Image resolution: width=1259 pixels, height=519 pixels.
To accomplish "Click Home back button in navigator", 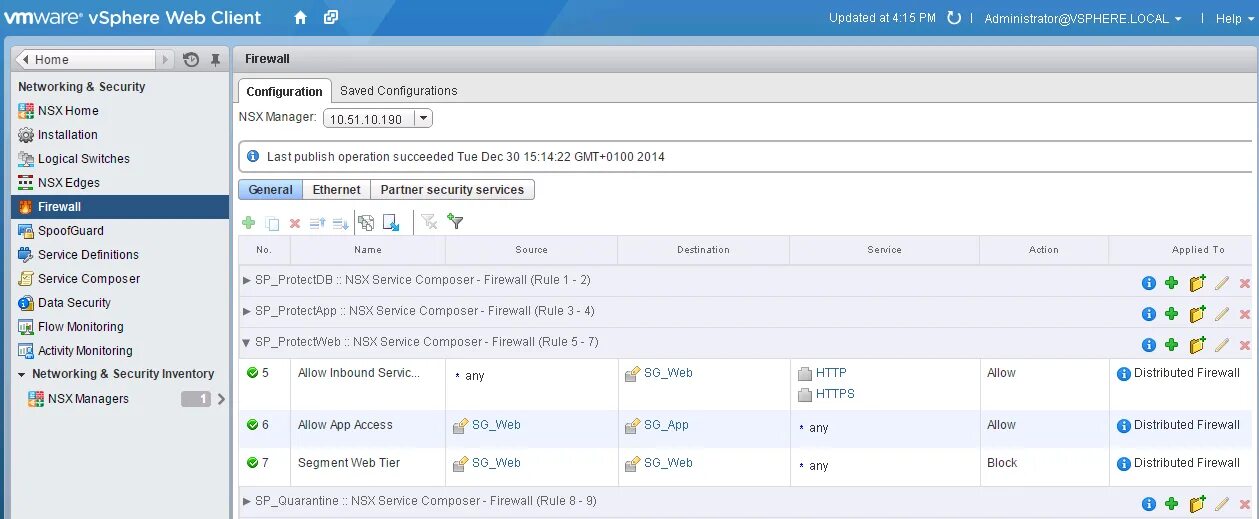I will point(85,60).
